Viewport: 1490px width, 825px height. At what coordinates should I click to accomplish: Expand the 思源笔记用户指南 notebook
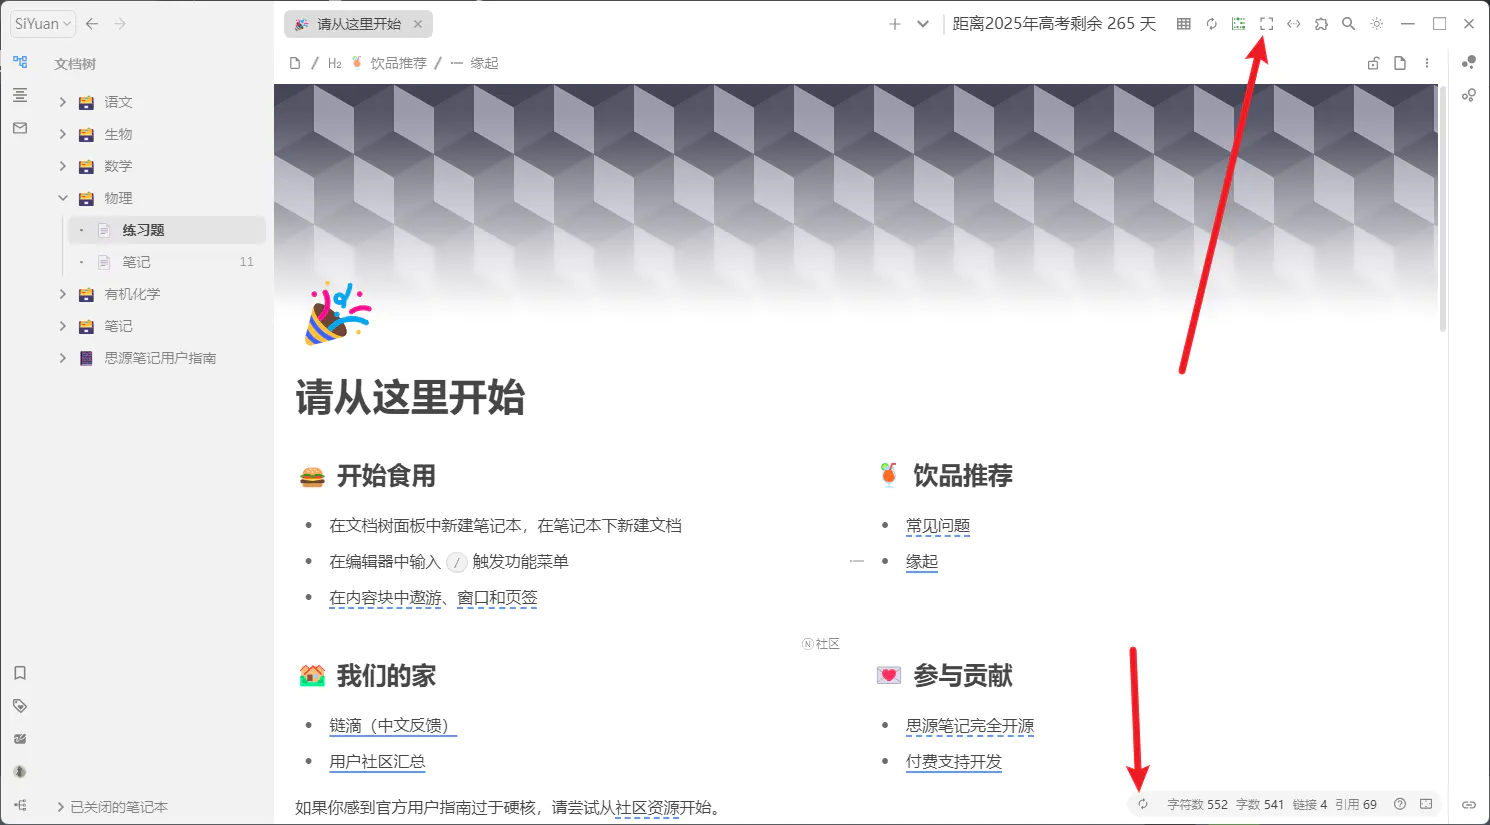[x=62, y=358]
